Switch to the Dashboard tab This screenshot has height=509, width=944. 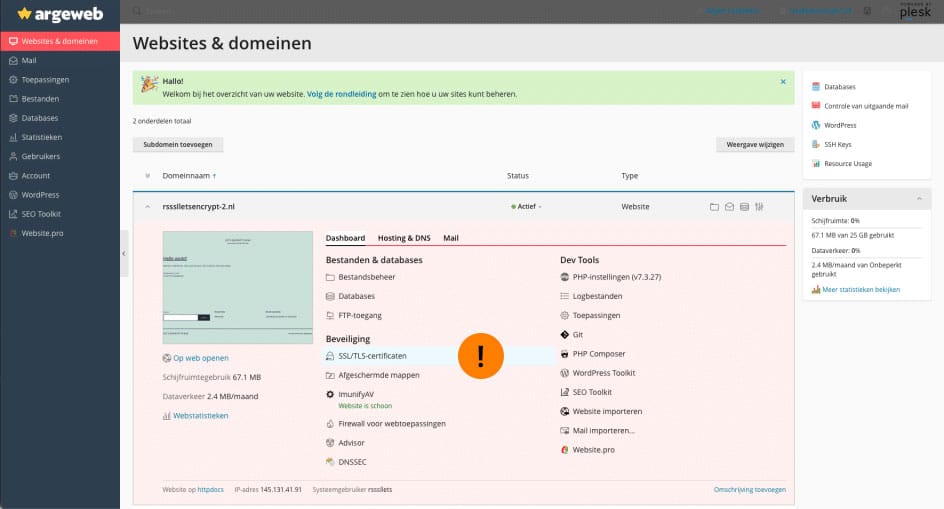(x=345, y=238)
